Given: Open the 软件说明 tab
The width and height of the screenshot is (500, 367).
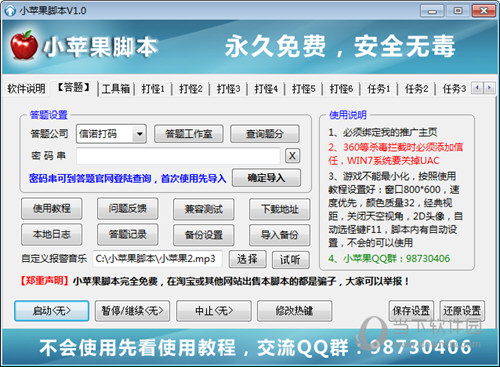Looking at the screenshot, I should point(26,89).
